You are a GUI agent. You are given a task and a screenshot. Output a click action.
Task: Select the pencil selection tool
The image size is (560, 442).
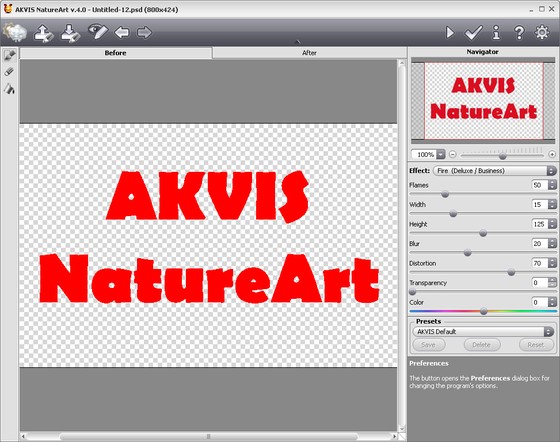pyautogui.click(x=10, y=55)
